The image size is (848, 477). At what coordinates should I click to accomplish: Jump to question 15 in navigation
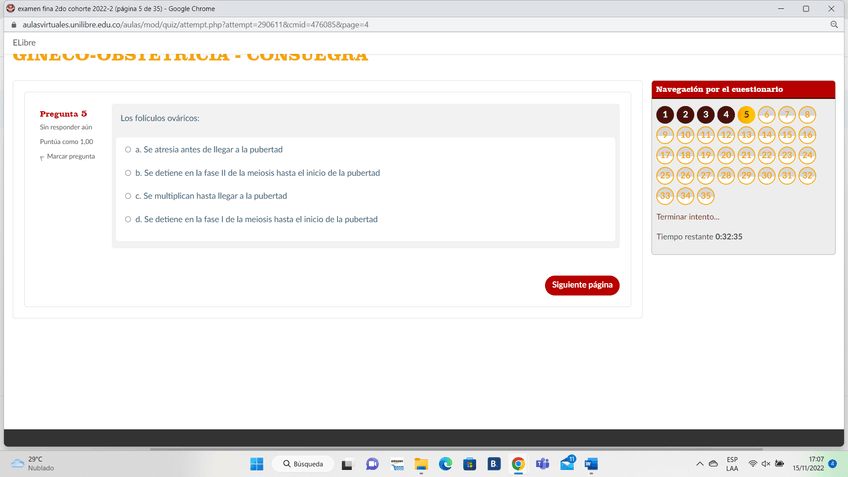787,135
